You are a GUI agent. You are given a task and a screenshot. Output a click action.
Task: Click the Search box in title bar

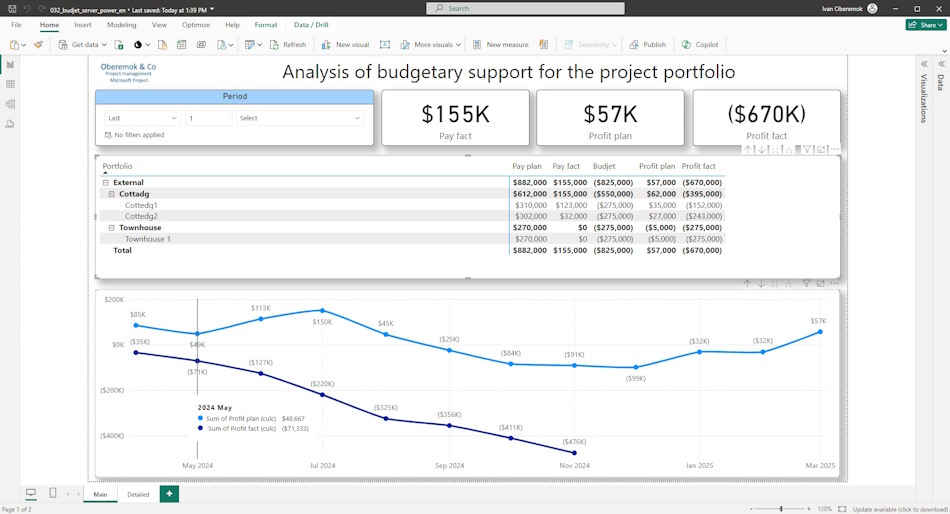(525, 8)
